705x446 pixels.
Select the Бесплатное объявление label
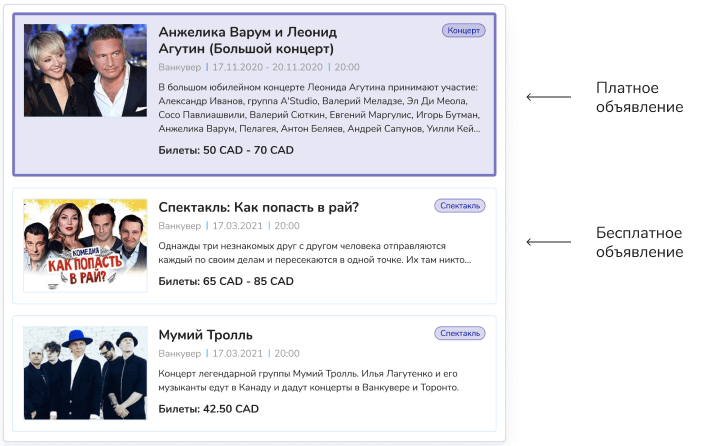click(x=639, y=242)
